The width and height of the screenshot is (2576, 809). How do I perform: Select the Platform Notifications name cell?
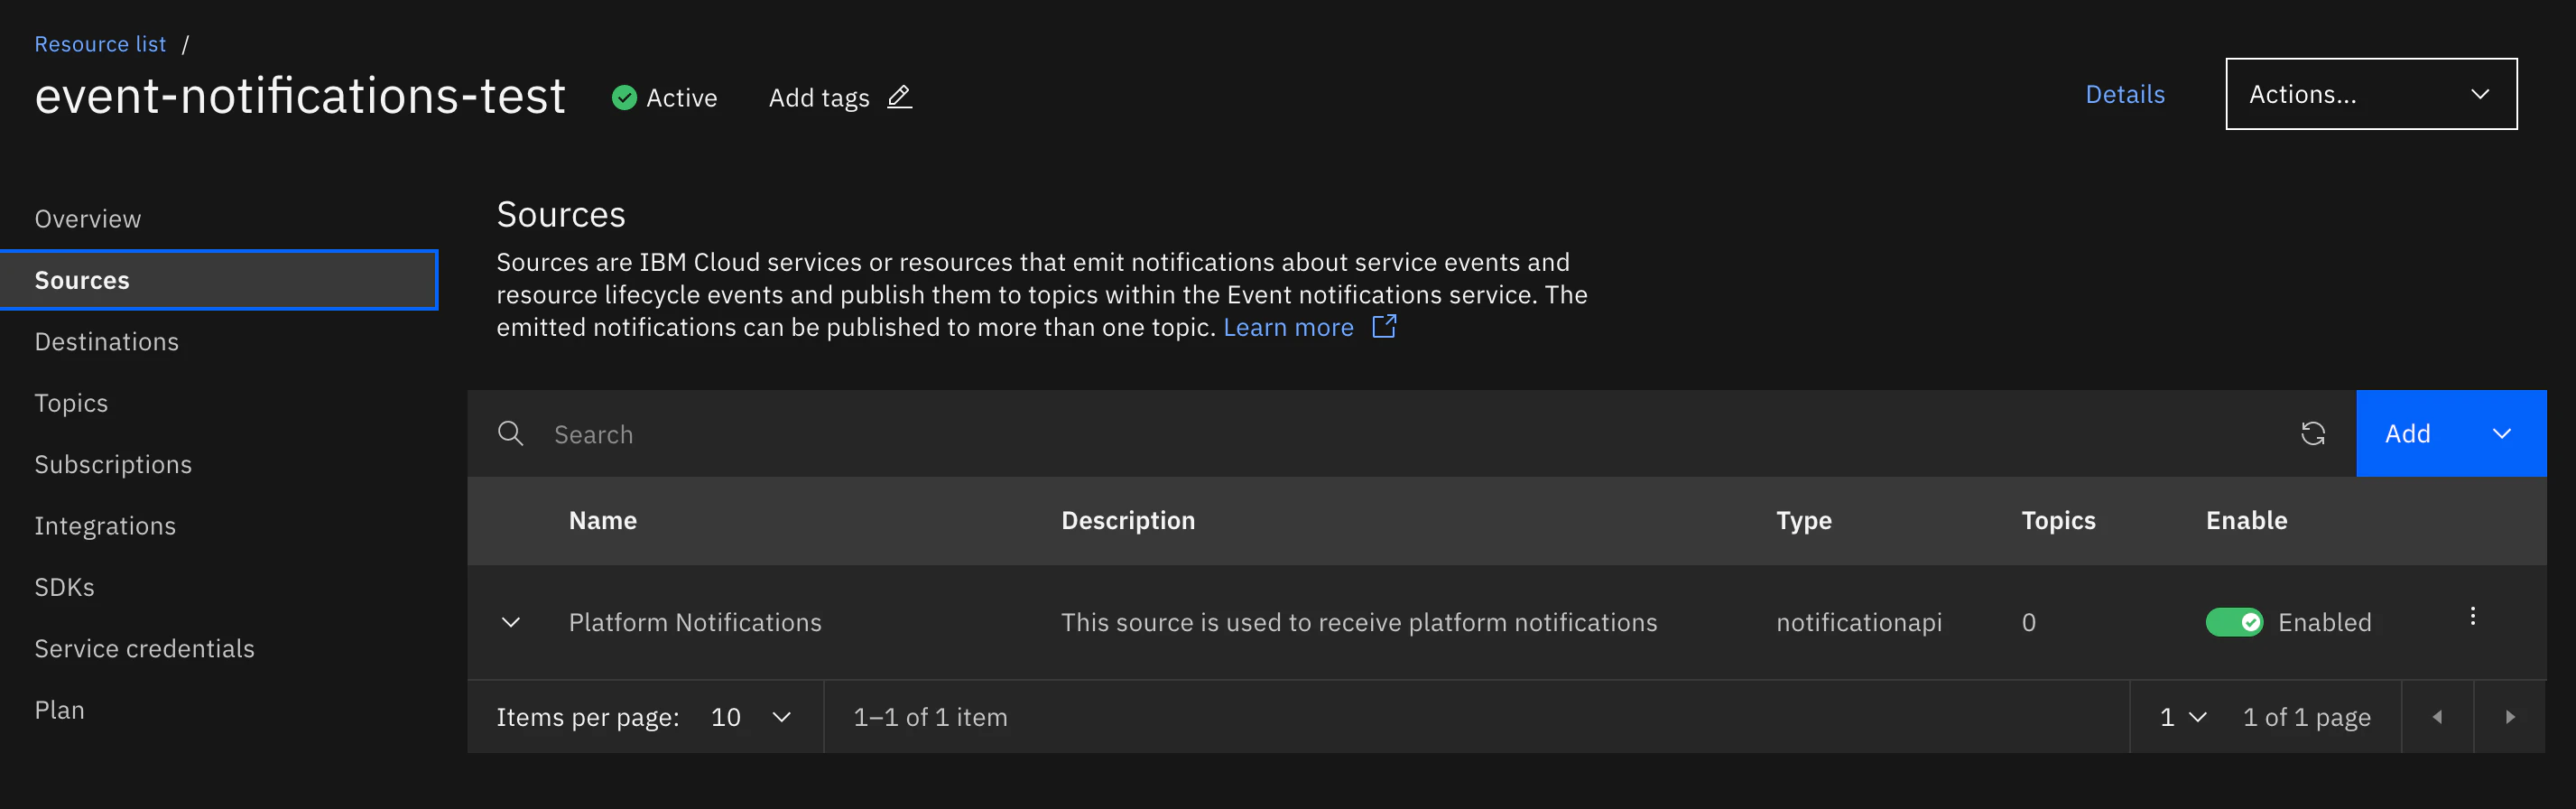tap(695, 623)
